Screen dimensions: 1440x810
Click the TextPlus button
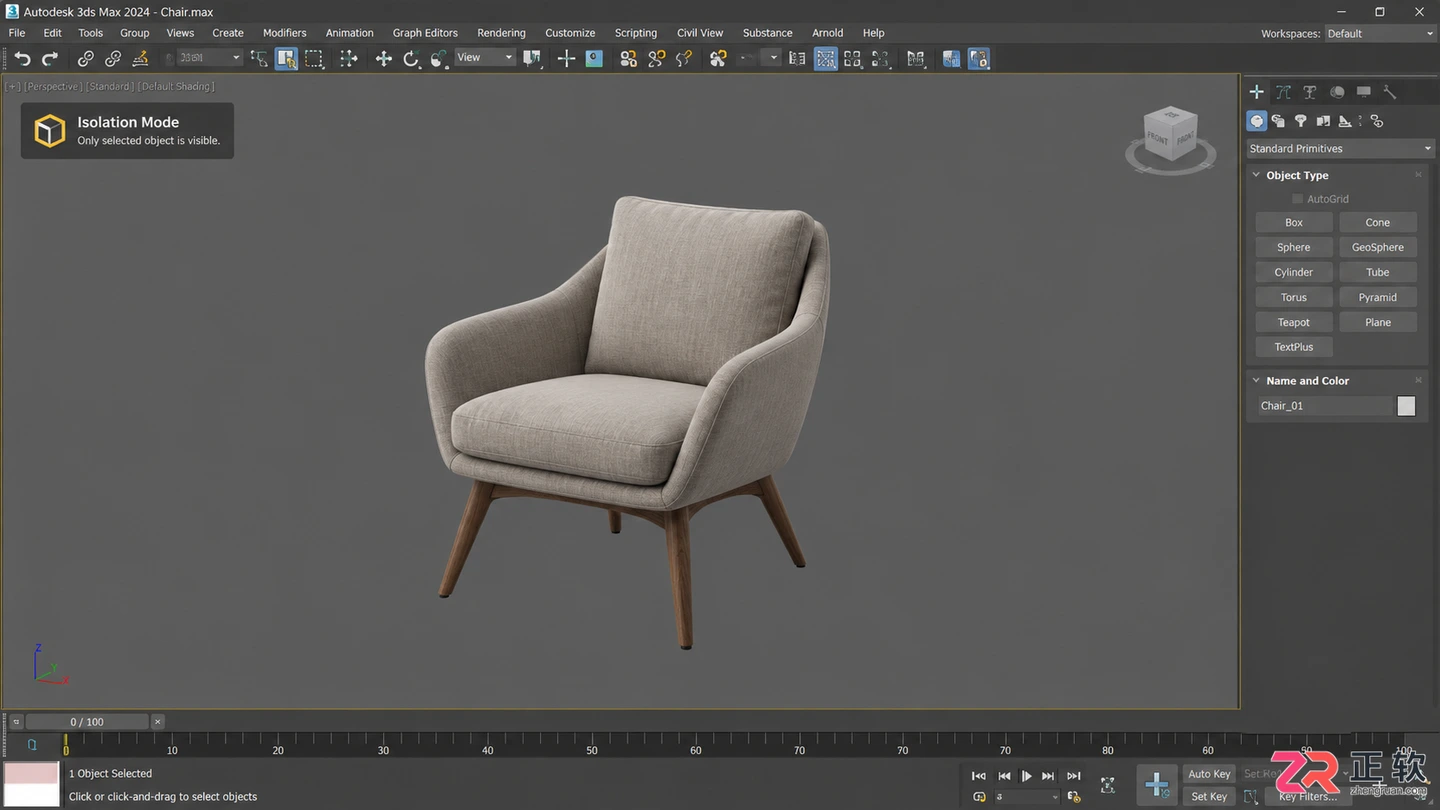click(1294, 347)
